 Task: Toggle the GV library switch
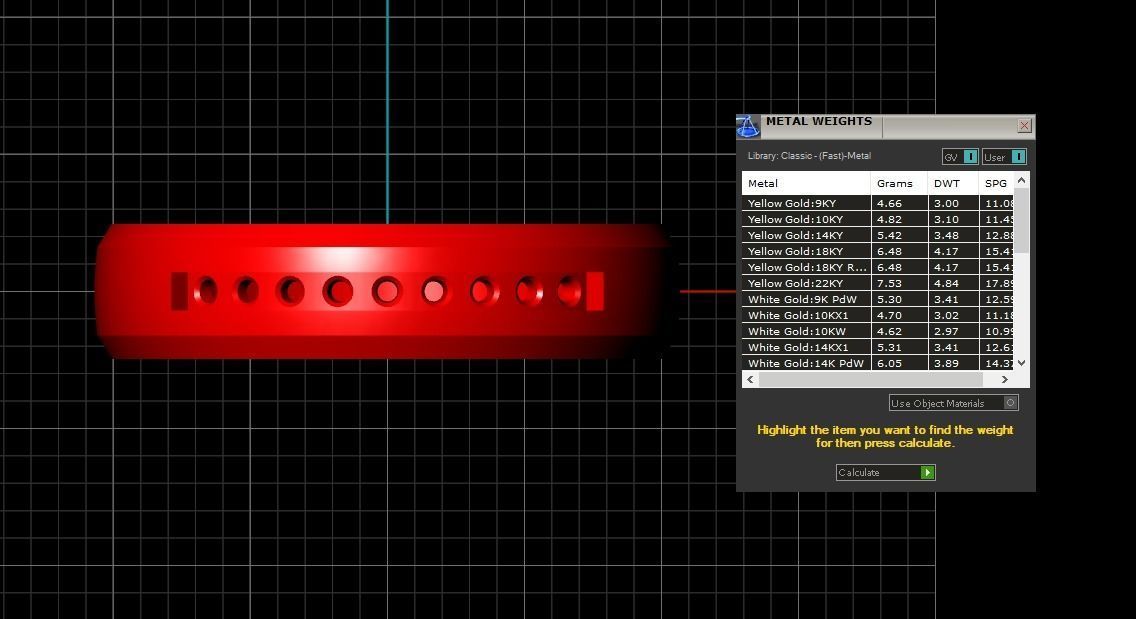960,157
